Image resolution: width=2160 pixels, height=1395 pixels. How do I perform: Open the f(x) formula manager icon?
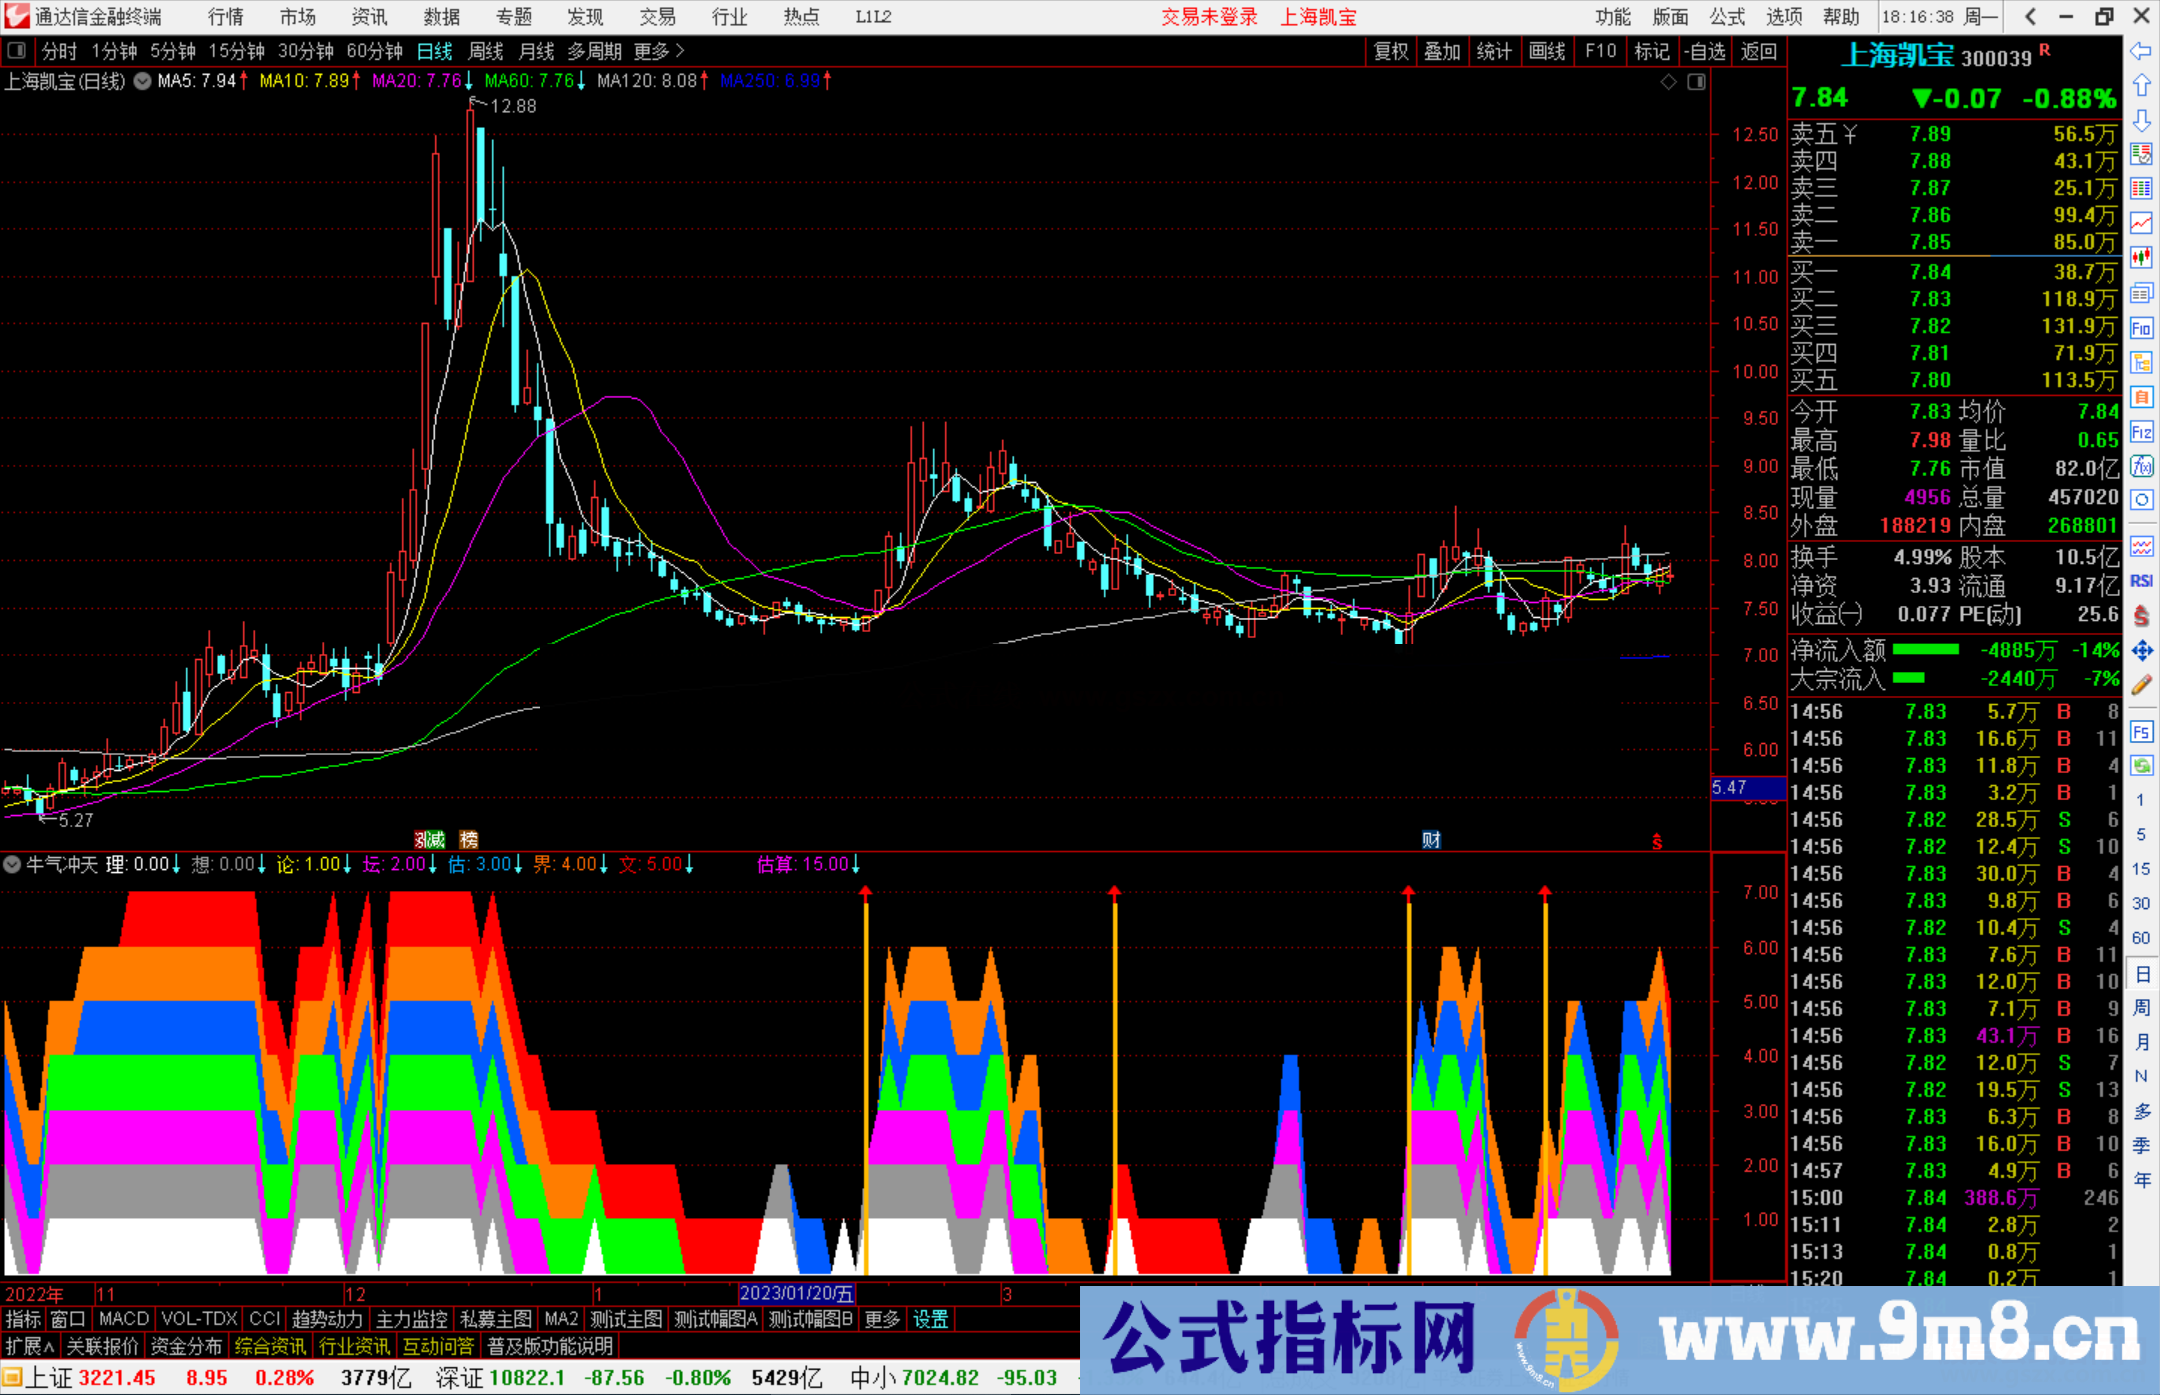pyautogui.click(x=2141, y=466)
